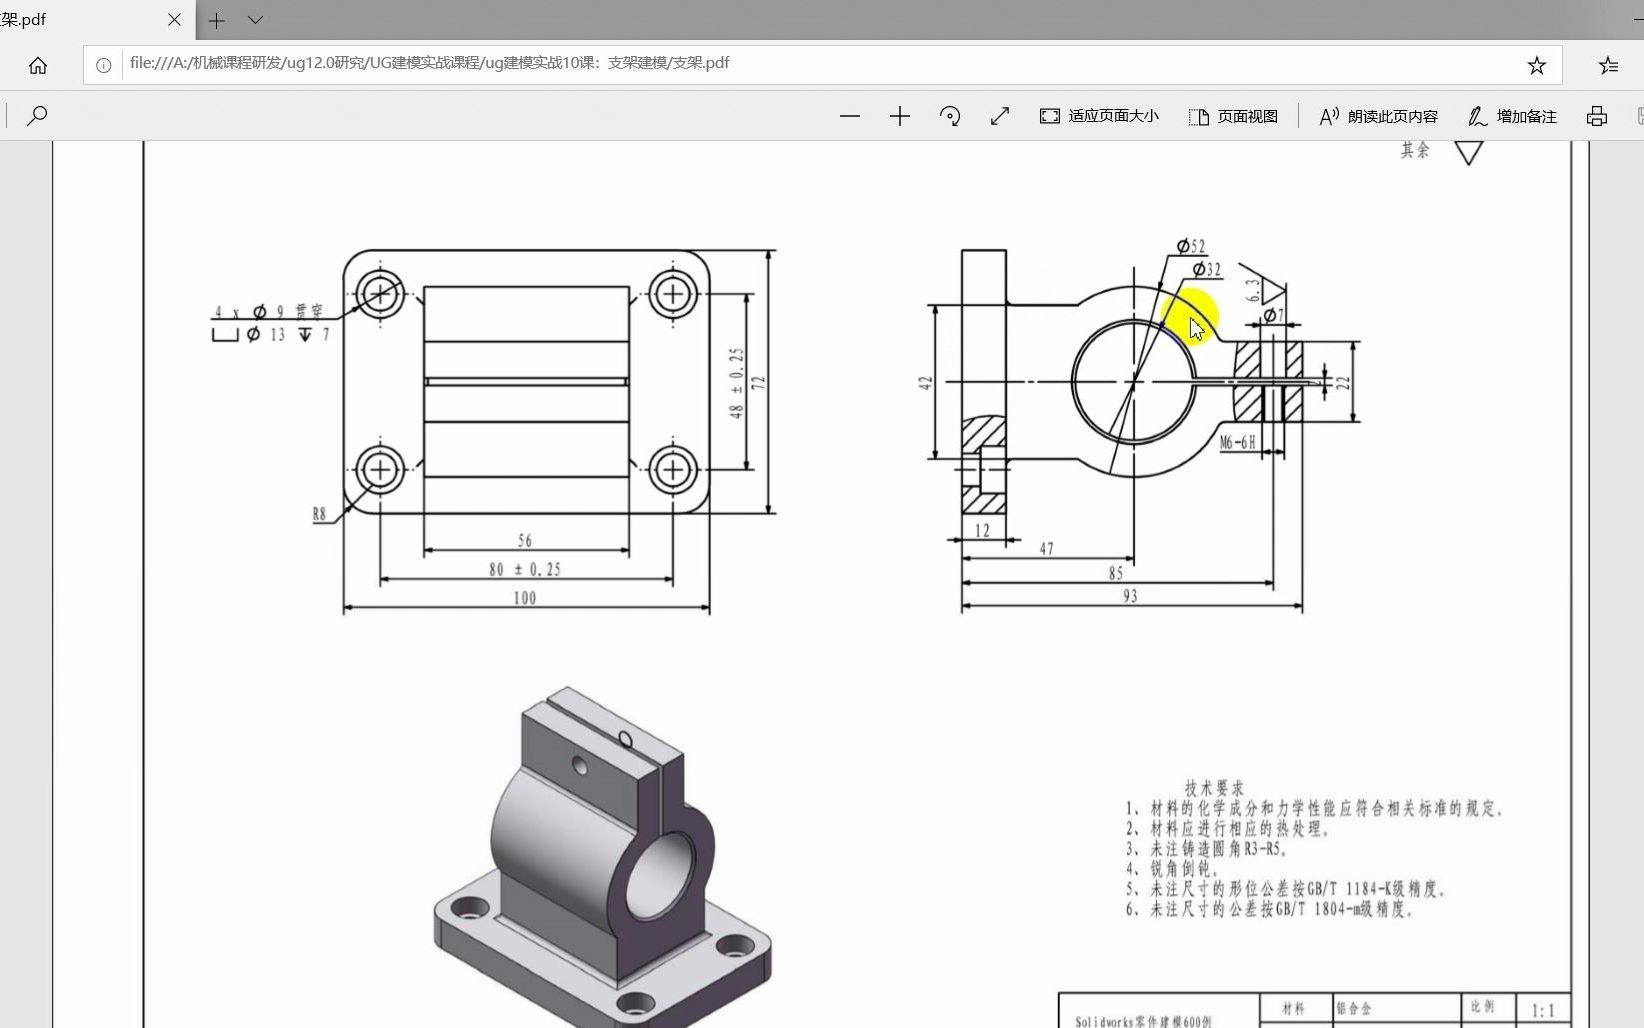Go to the browser home page
This screenshot has height=1028, width=1644.
38,64
